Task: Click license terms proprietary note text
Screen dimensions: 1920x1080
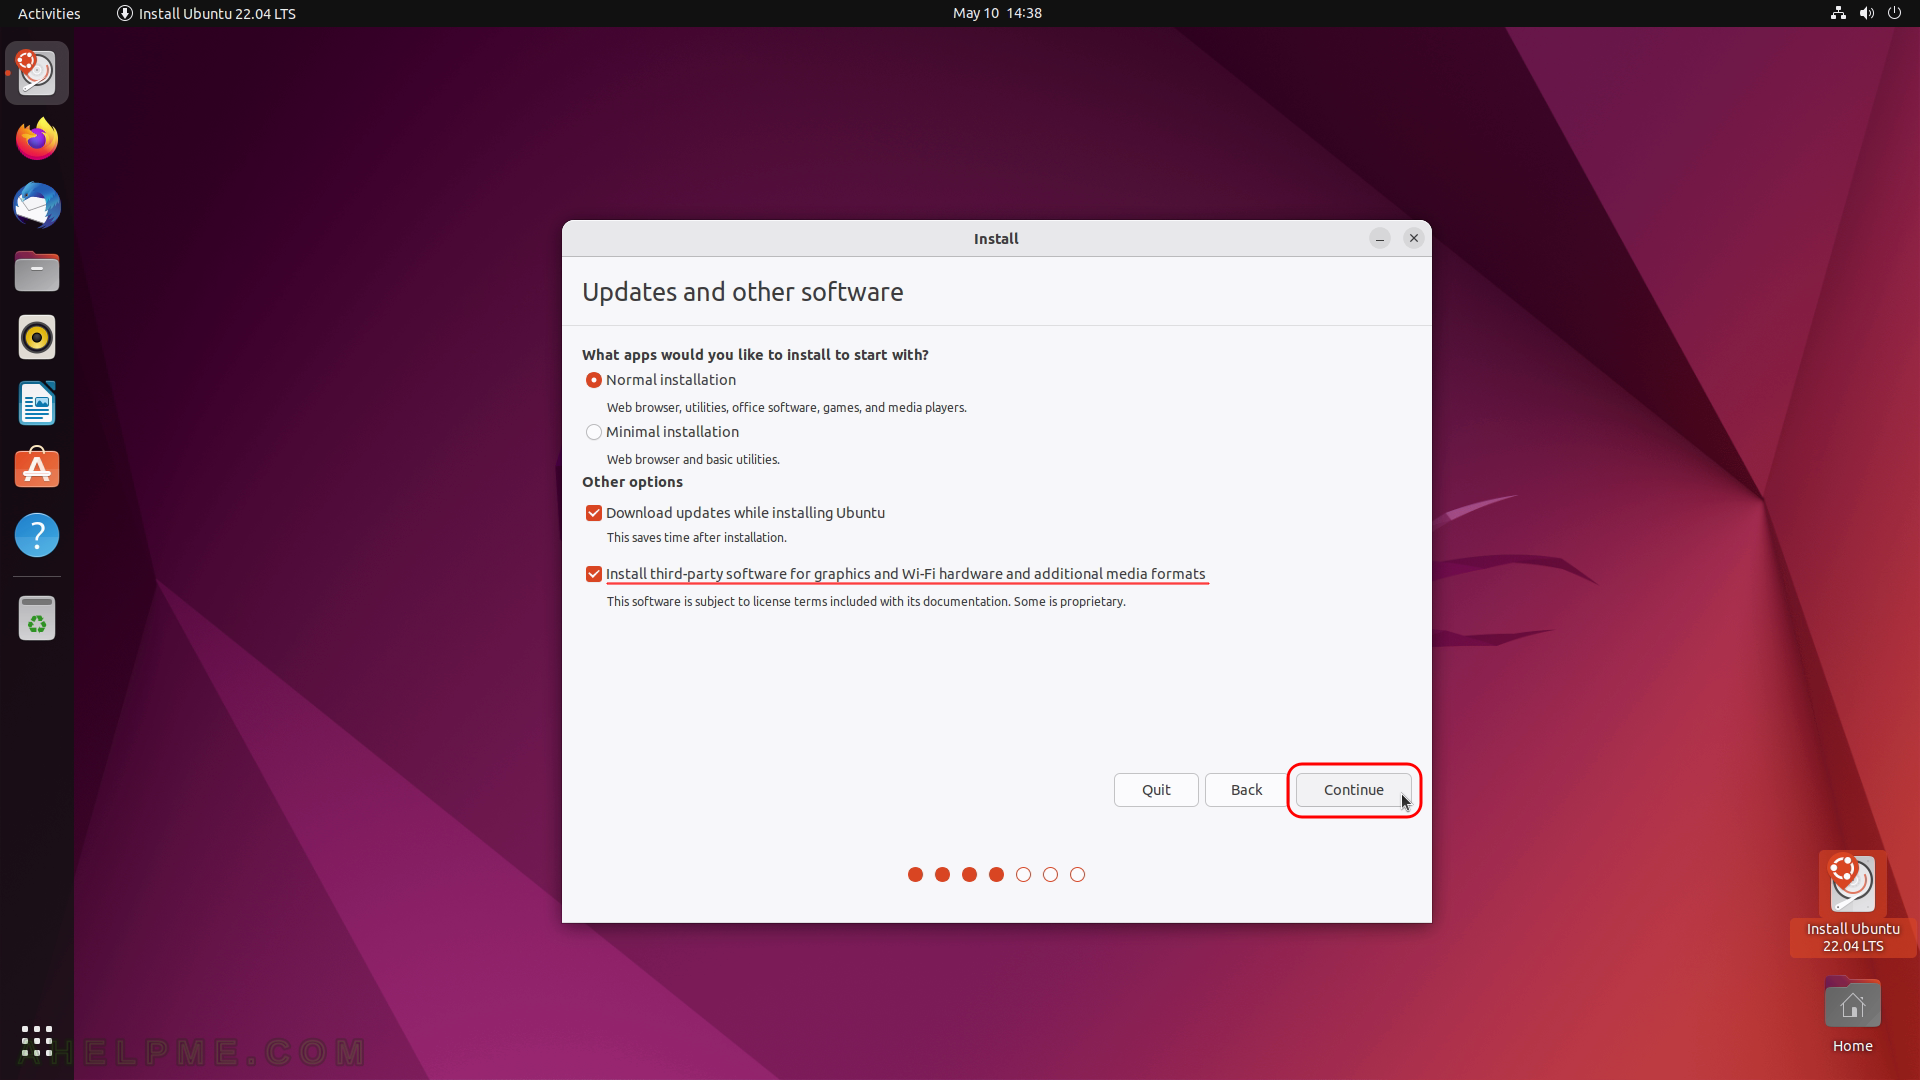Action: (866, 602)
